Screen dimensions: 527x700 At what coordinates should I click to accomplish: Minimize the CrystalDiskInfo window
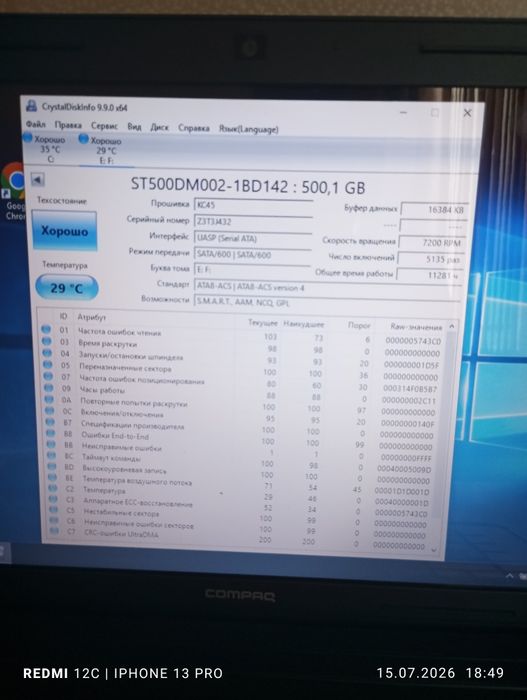(x=403, y=112)
